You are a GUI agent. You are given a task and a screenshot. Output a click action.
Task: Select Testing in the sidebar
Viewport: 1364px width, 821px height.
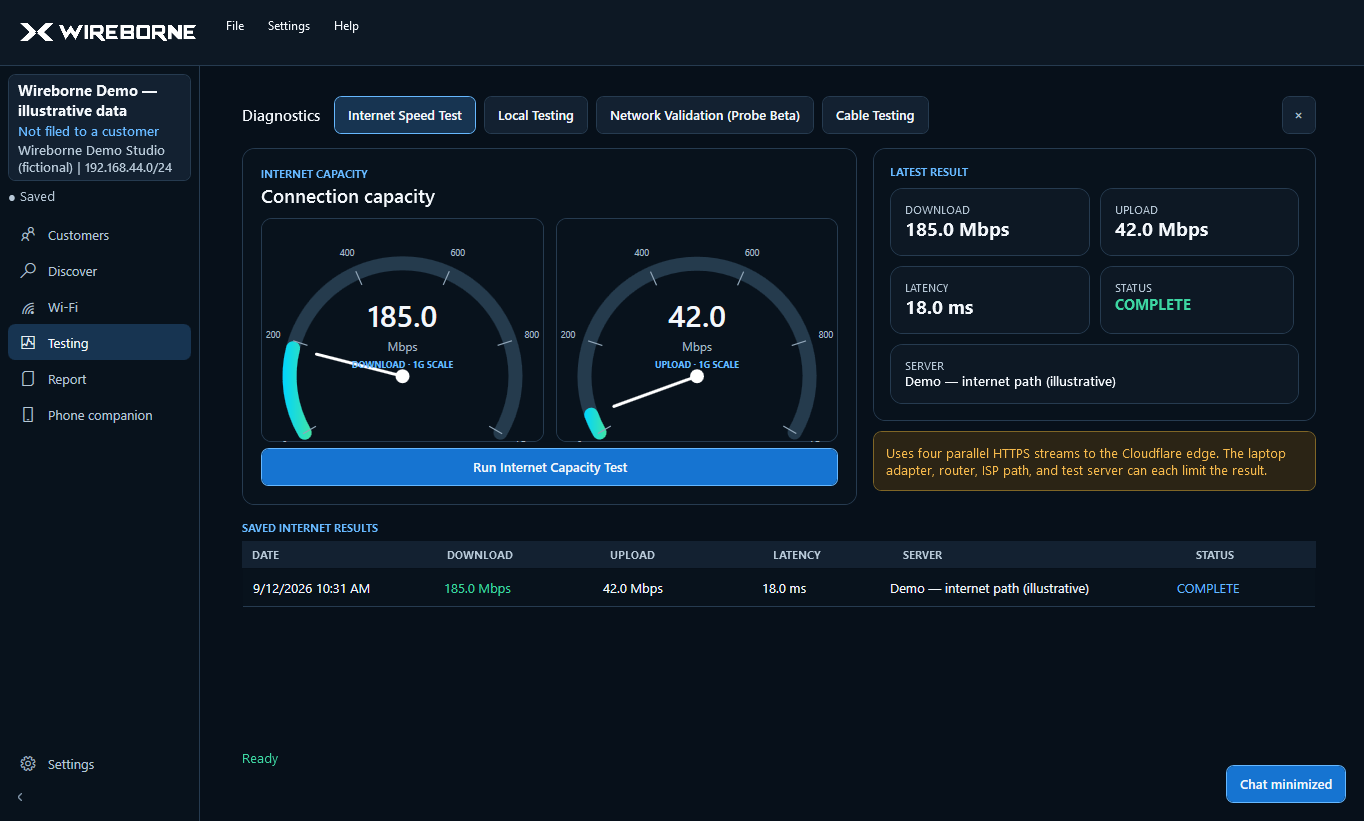pos(99,343)
